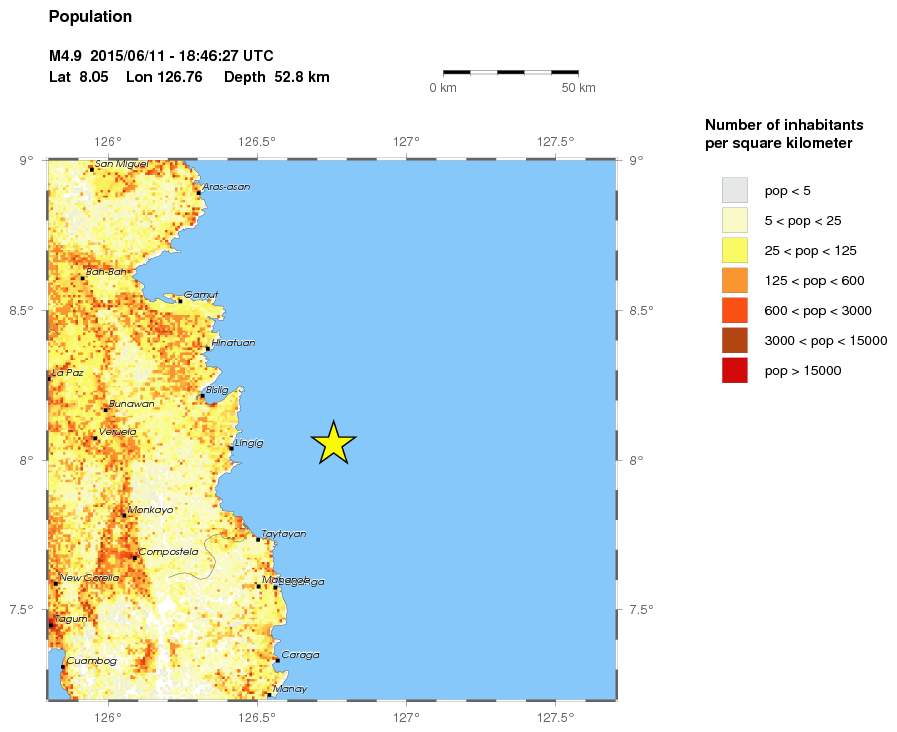
Task: Click the '3000 < pop < 15000' legend swatch
Action: click(x=735, y=340)
